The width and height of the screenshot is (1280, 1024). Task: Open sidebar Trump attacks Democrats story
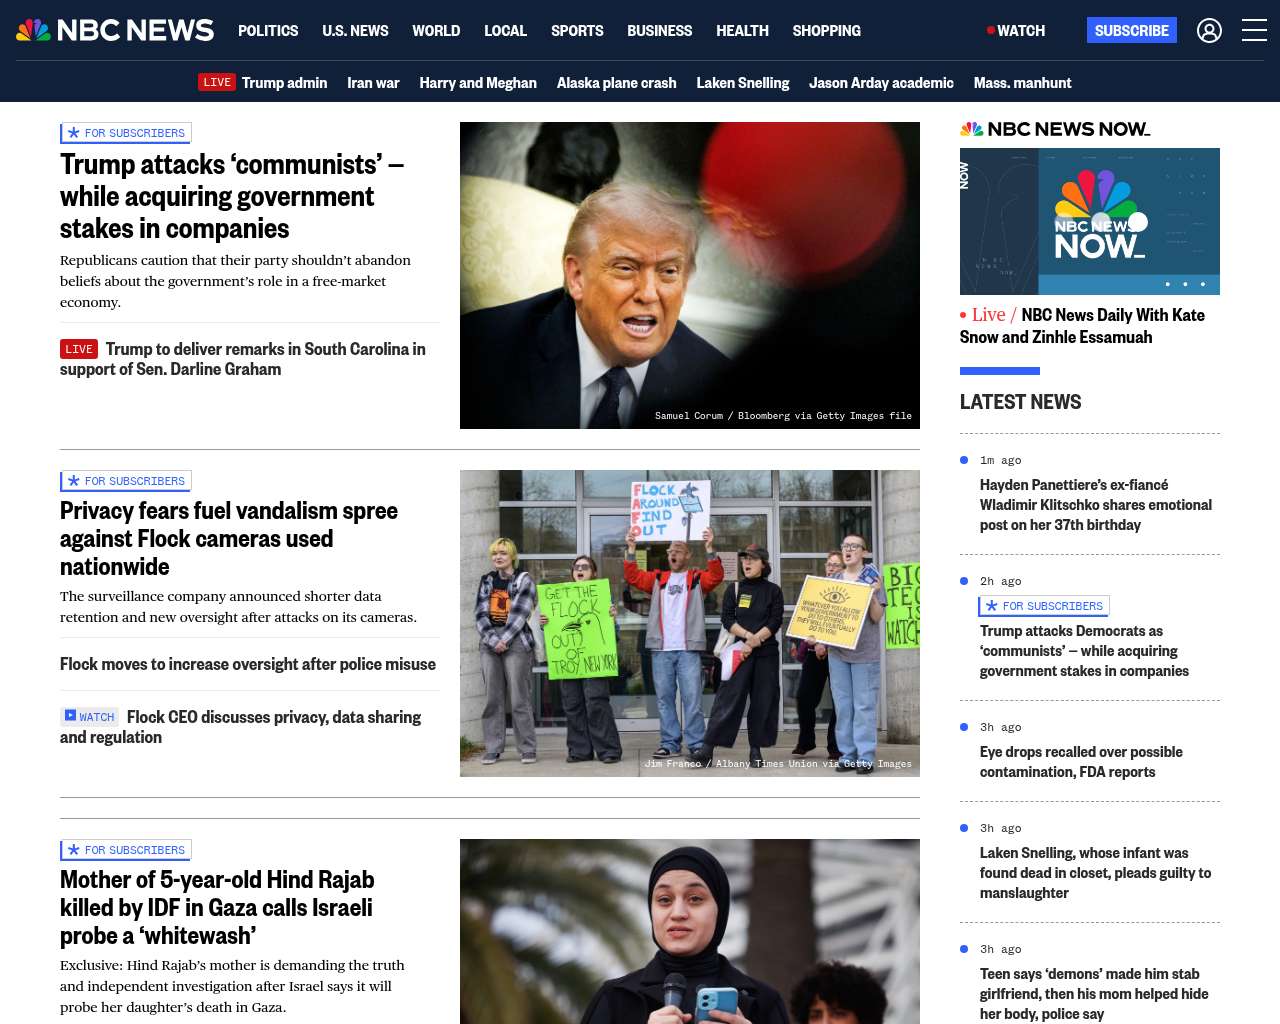pos(1084,651)
